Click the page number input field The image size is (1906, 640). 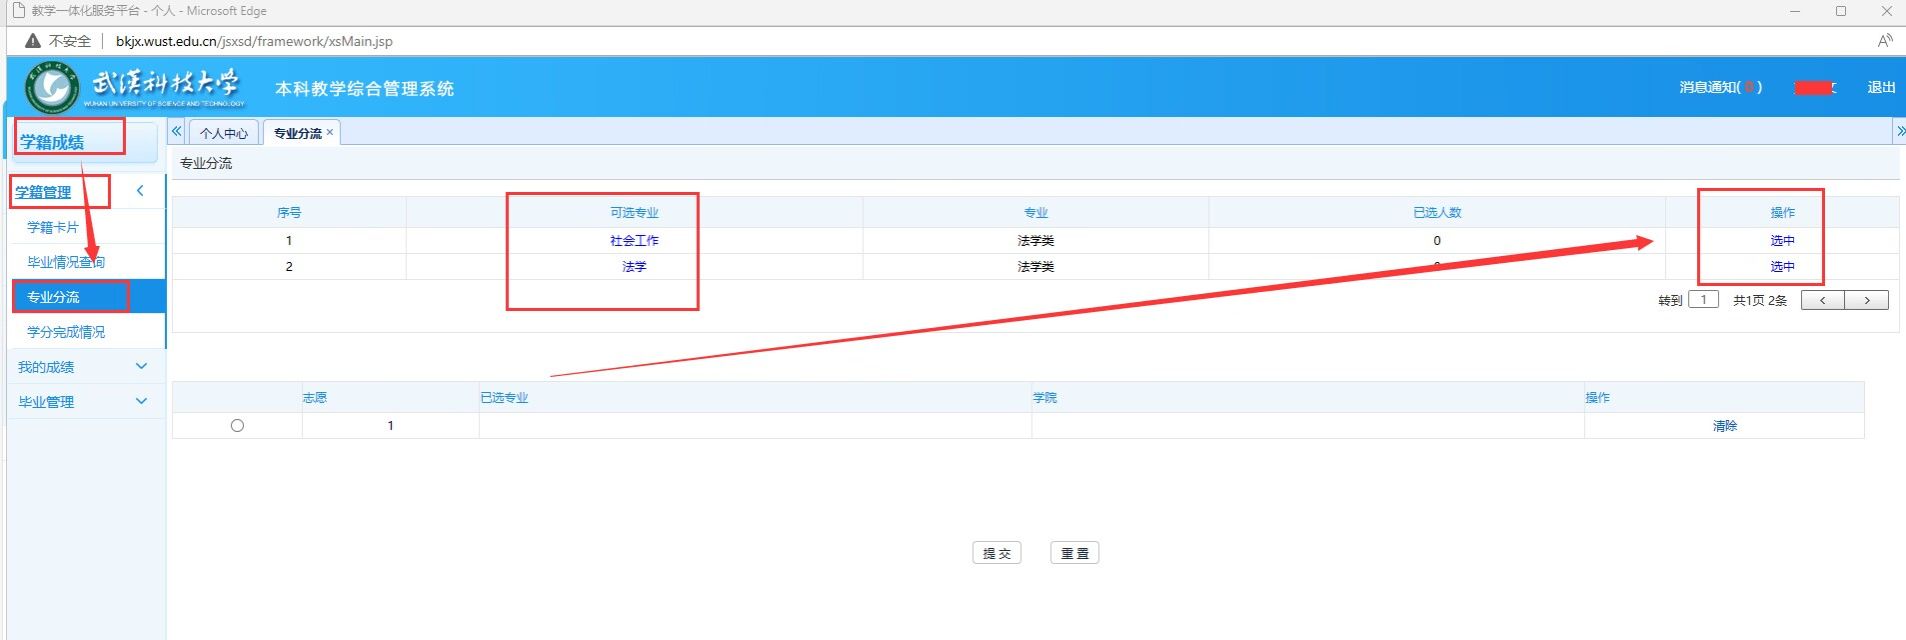click(1703, 299)
